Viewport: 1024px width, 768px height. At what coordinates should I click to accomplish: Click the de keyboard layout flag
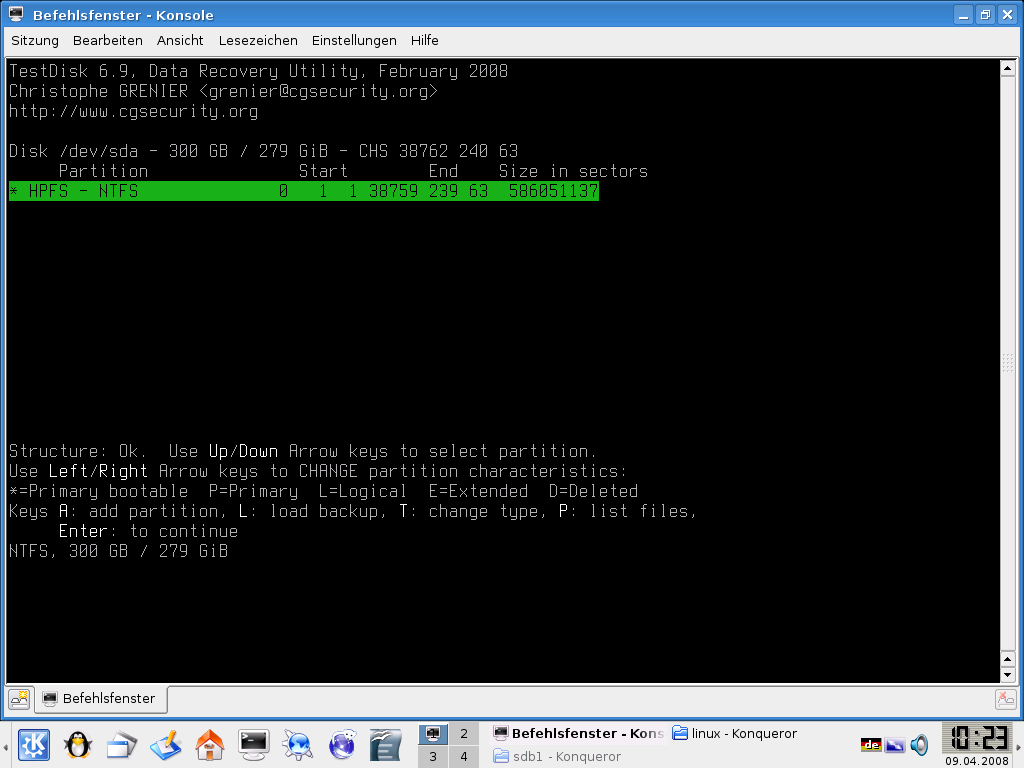tap(871, 744)
